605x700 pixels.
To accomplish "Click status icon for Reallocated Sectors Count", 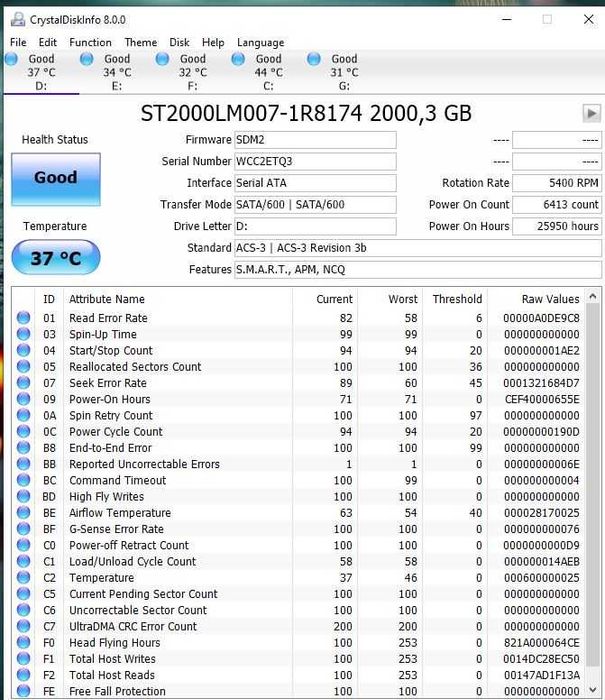I will click(x=23, y=367).
